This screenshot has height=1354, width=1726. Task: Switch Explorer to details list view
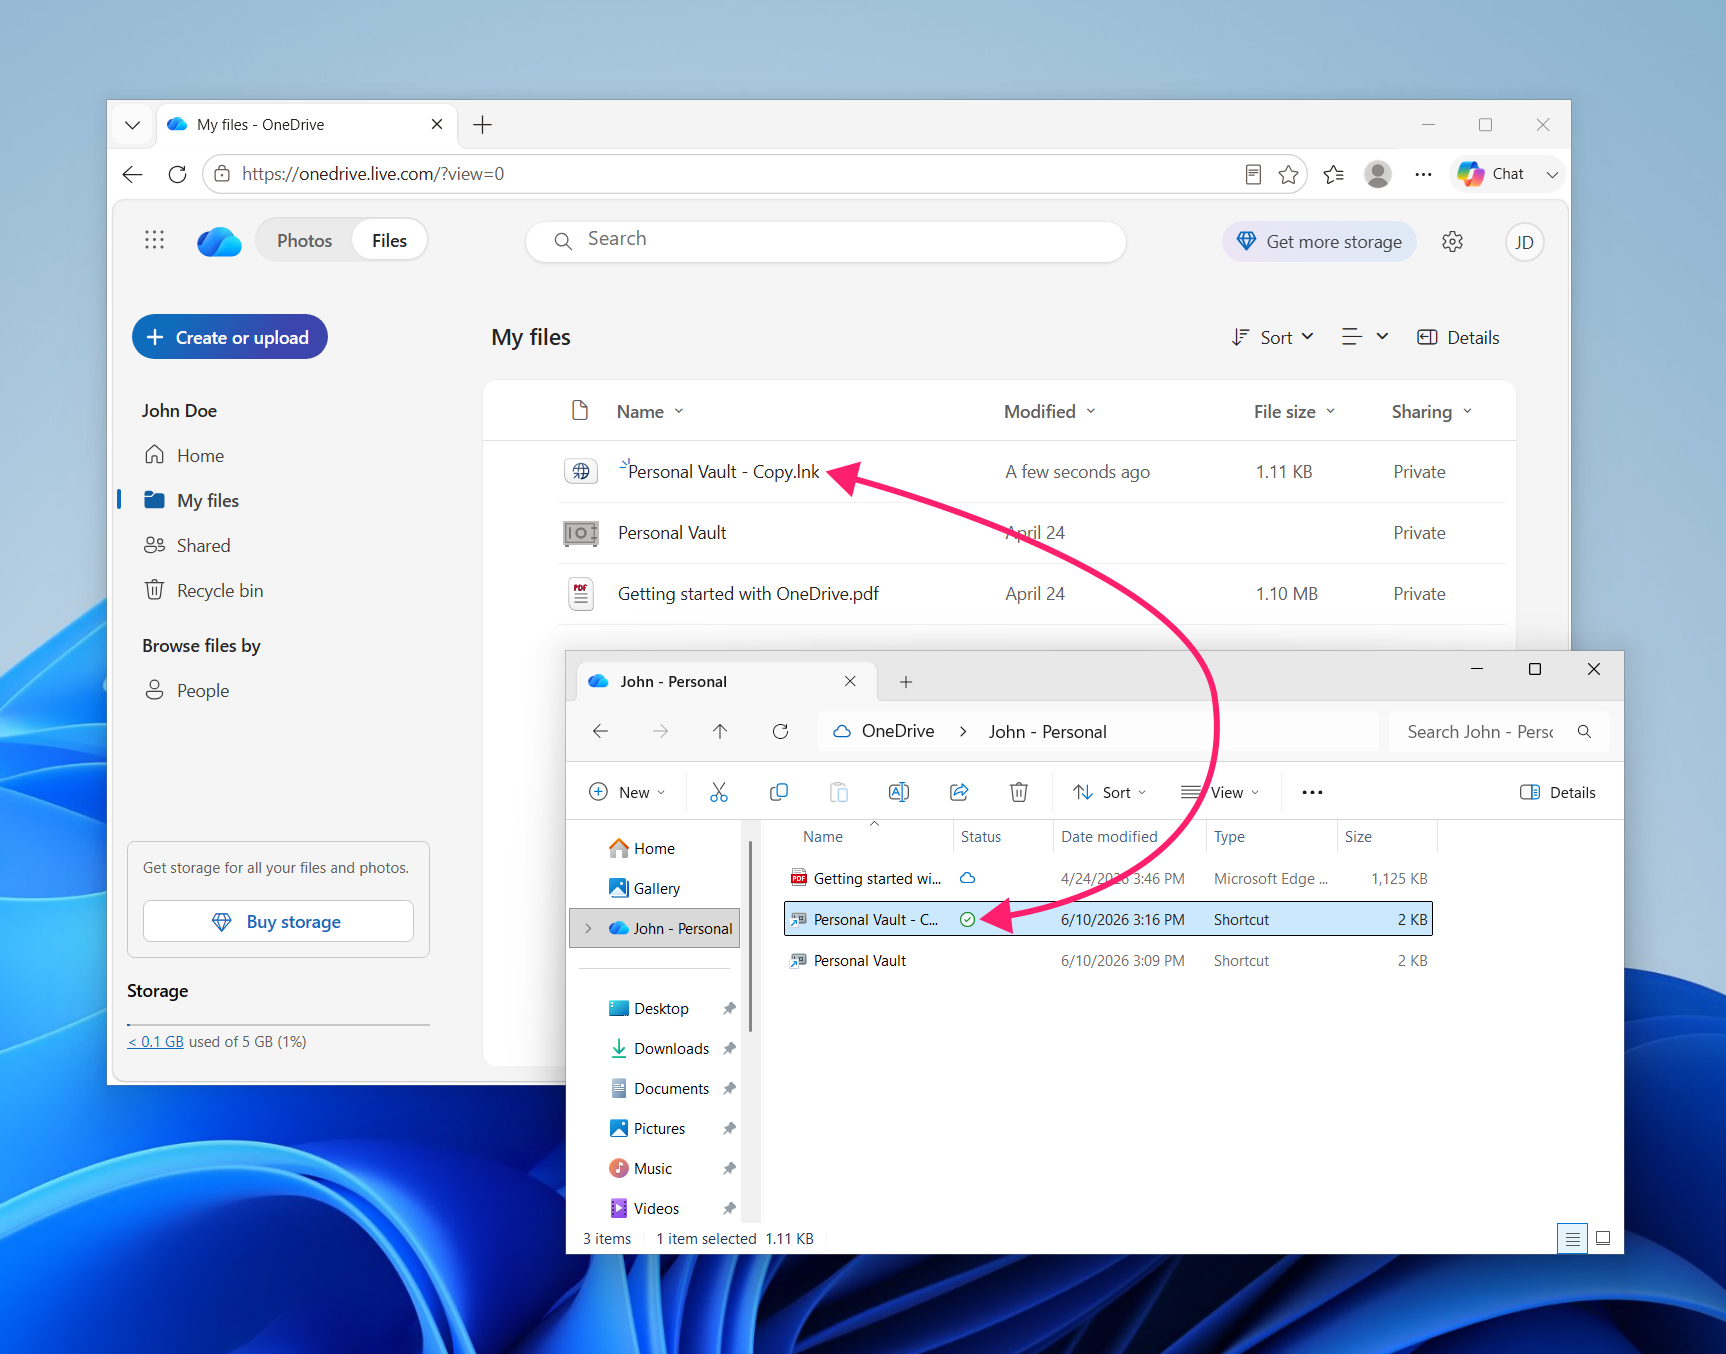(x=1572, y=1239)
